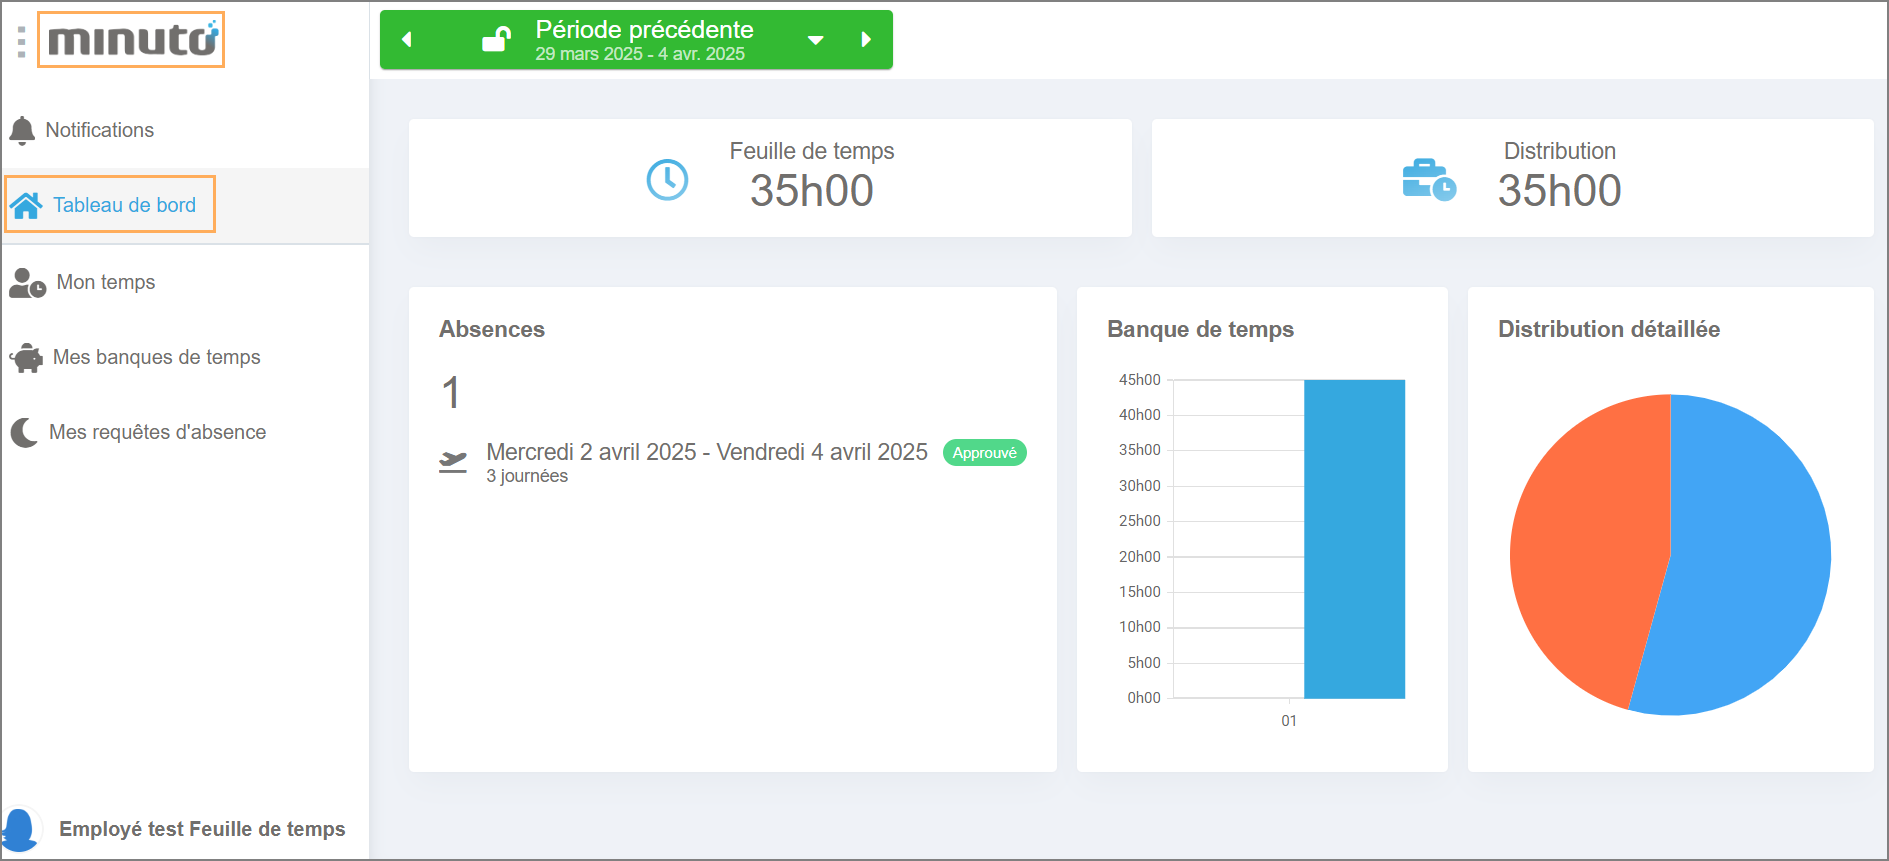Open the three-dot sidebar menu handle
The width and height of the screenshot is (1889, 861).
click(21, 41)
